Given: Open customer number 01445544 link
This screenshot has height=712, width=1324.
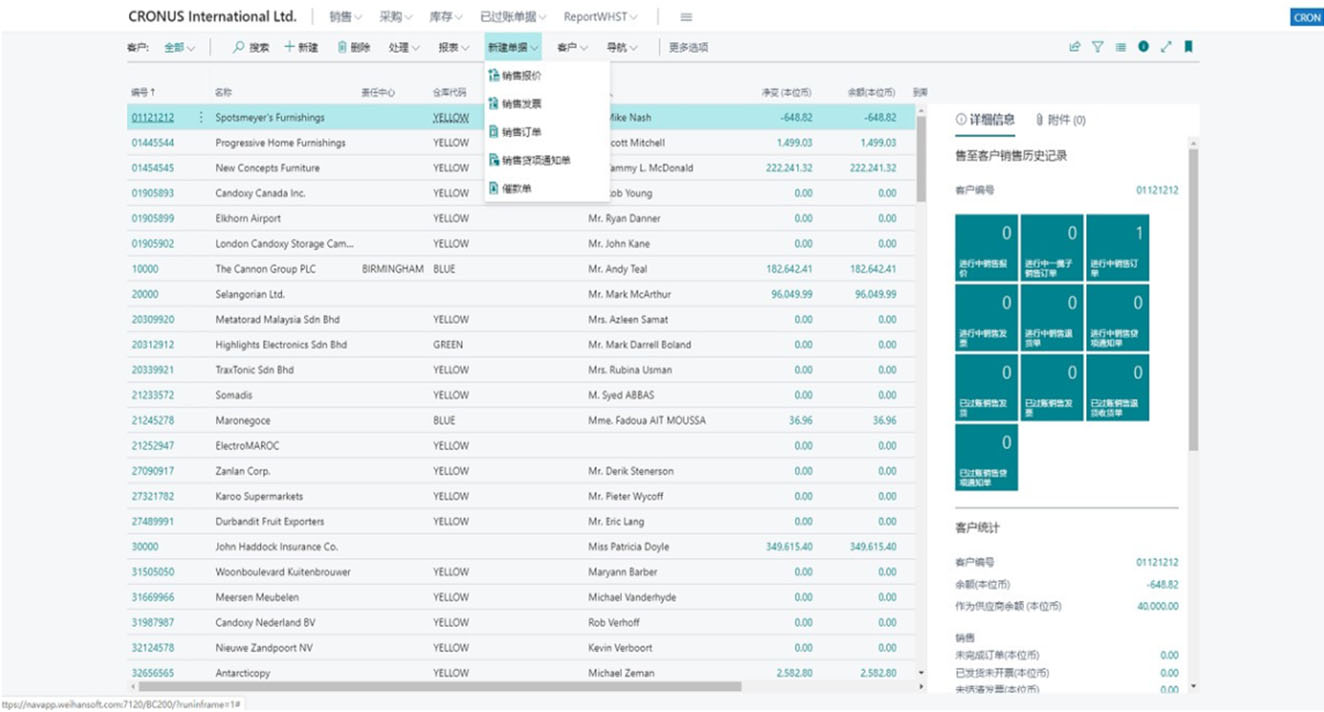Looking at the screenshot, I should (153, 143).
